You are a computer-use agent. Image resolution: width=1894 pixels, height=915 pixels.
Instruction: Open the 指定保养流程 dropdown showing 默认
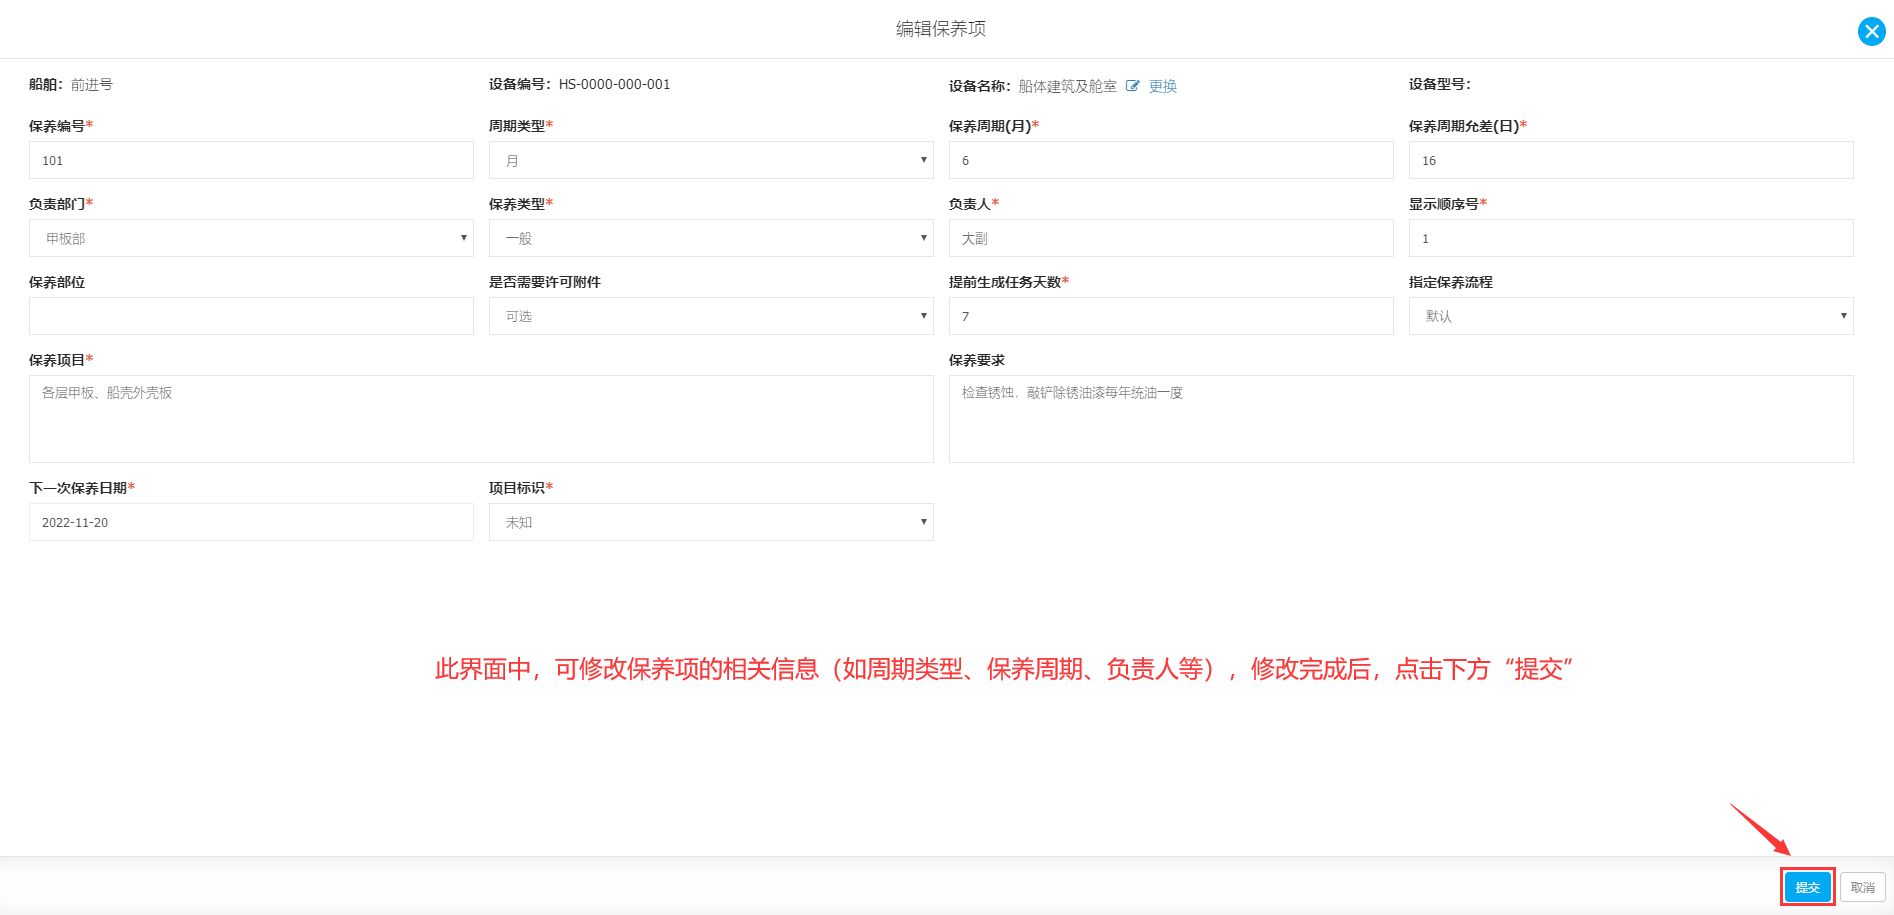1631,316
